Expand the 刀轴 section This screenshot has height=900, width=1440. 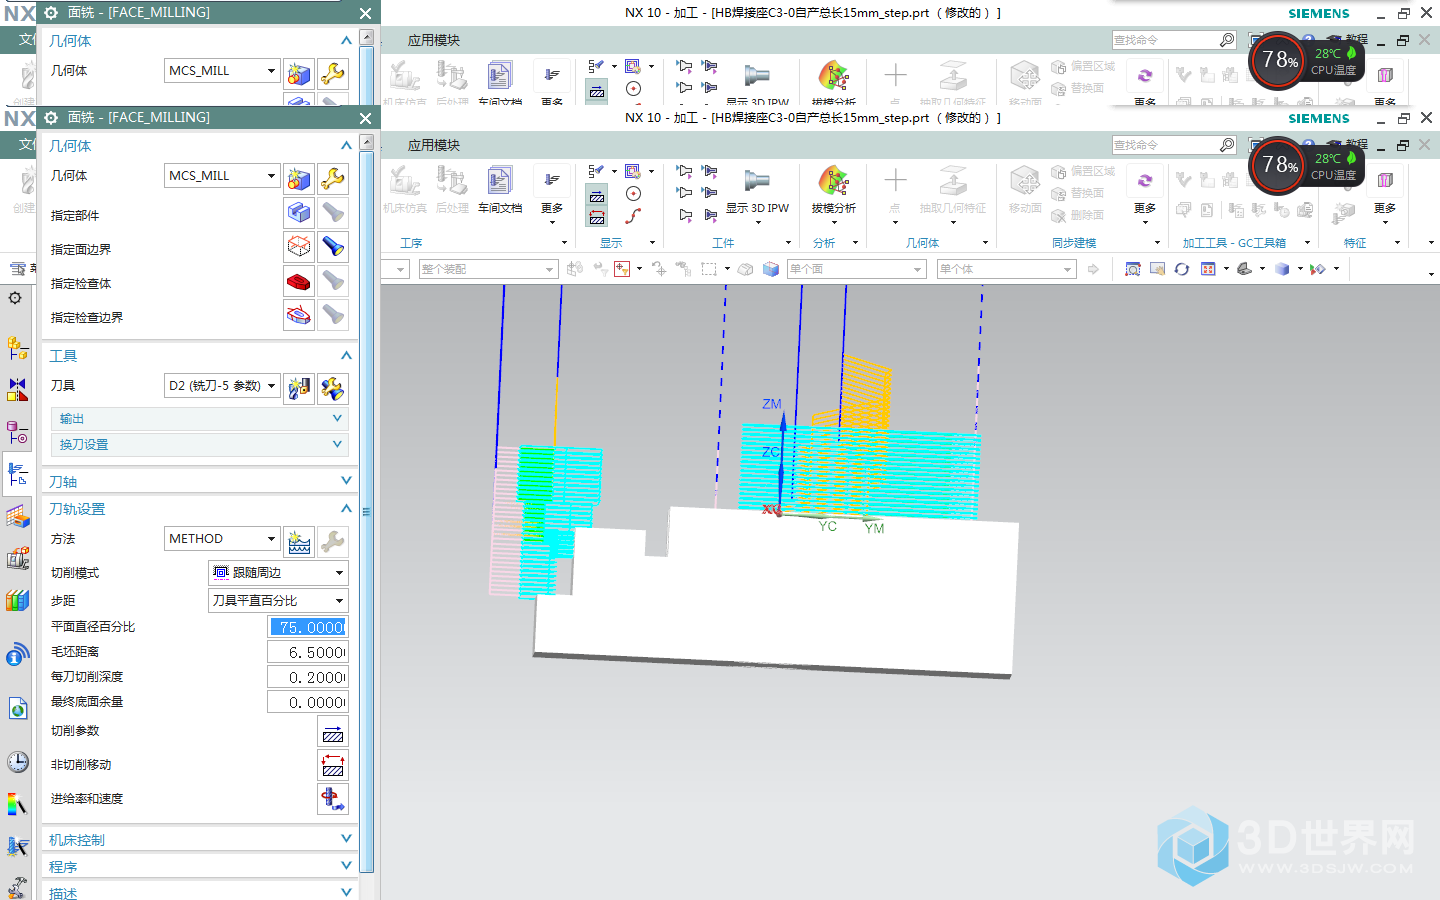point(199,482)
